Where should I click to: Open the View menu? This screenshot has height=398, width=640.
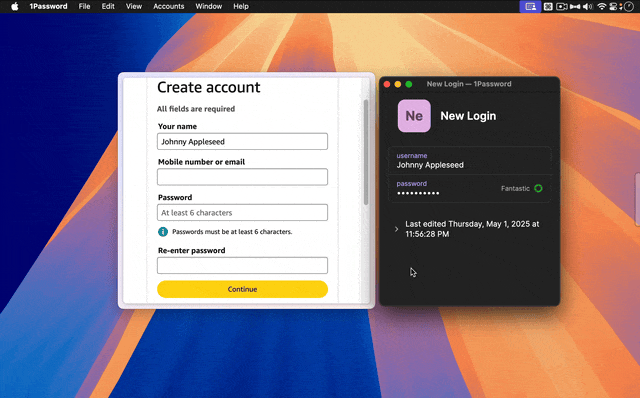[x=134, y=7]
